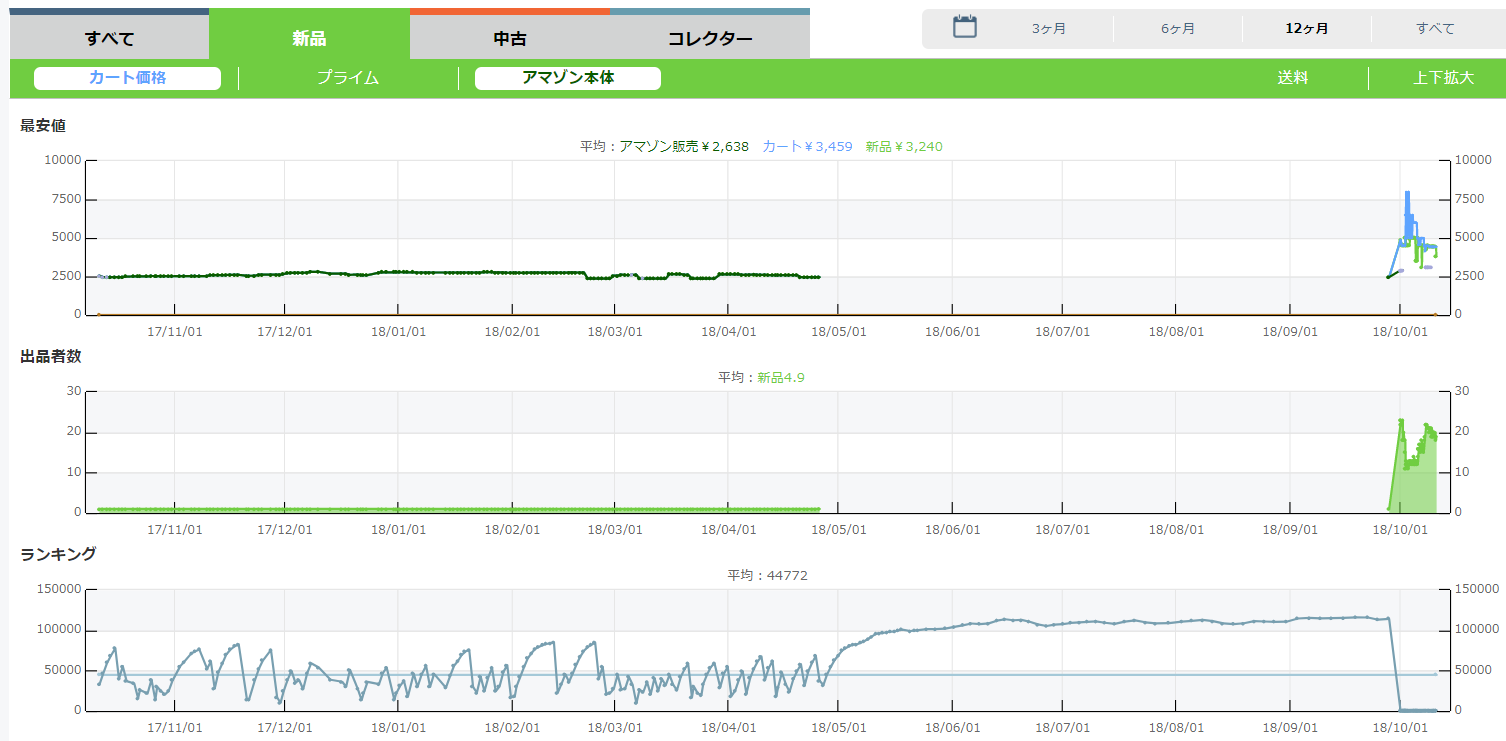This screenshot has width=1506, height=741.
Task: Select the 新品 tab
Action: click(x=309, y=39)
